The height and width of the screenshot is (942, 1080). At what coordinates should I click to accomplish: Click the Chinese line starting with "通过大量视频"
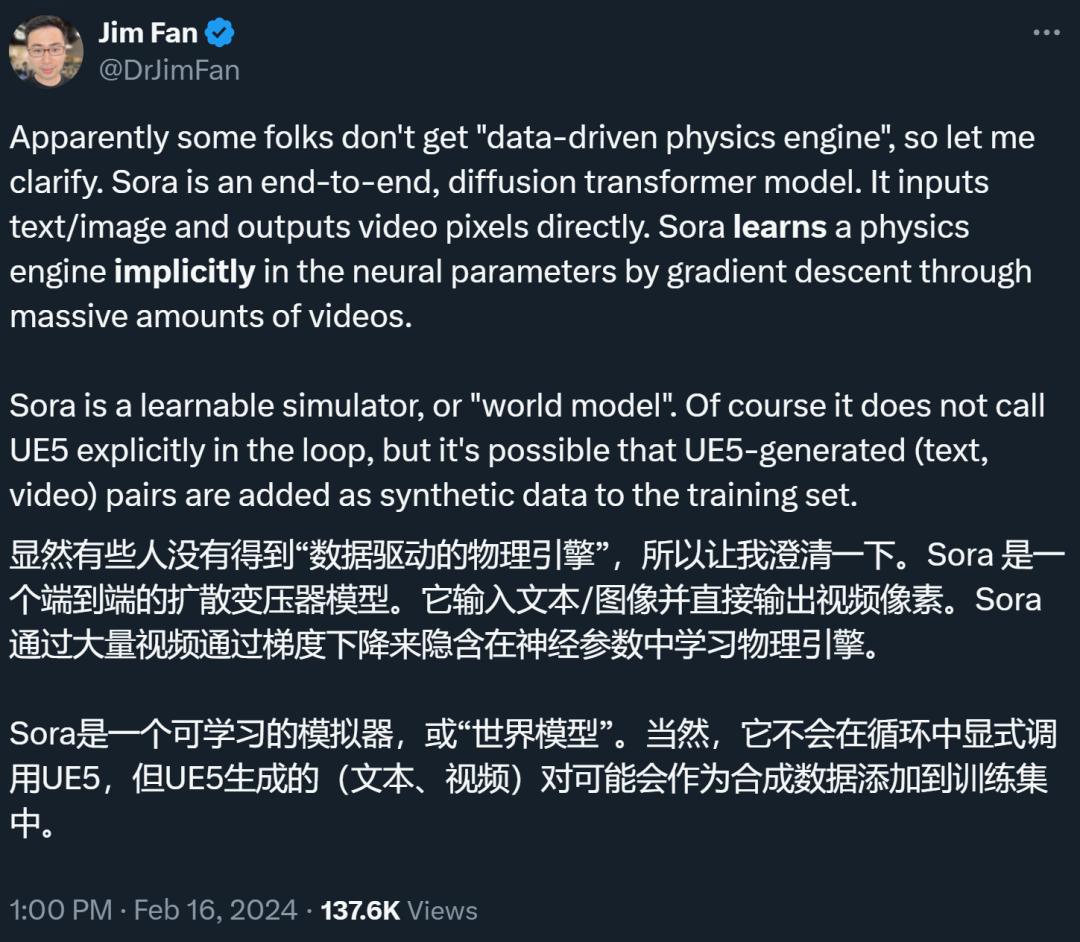click(x=446, y=645)
